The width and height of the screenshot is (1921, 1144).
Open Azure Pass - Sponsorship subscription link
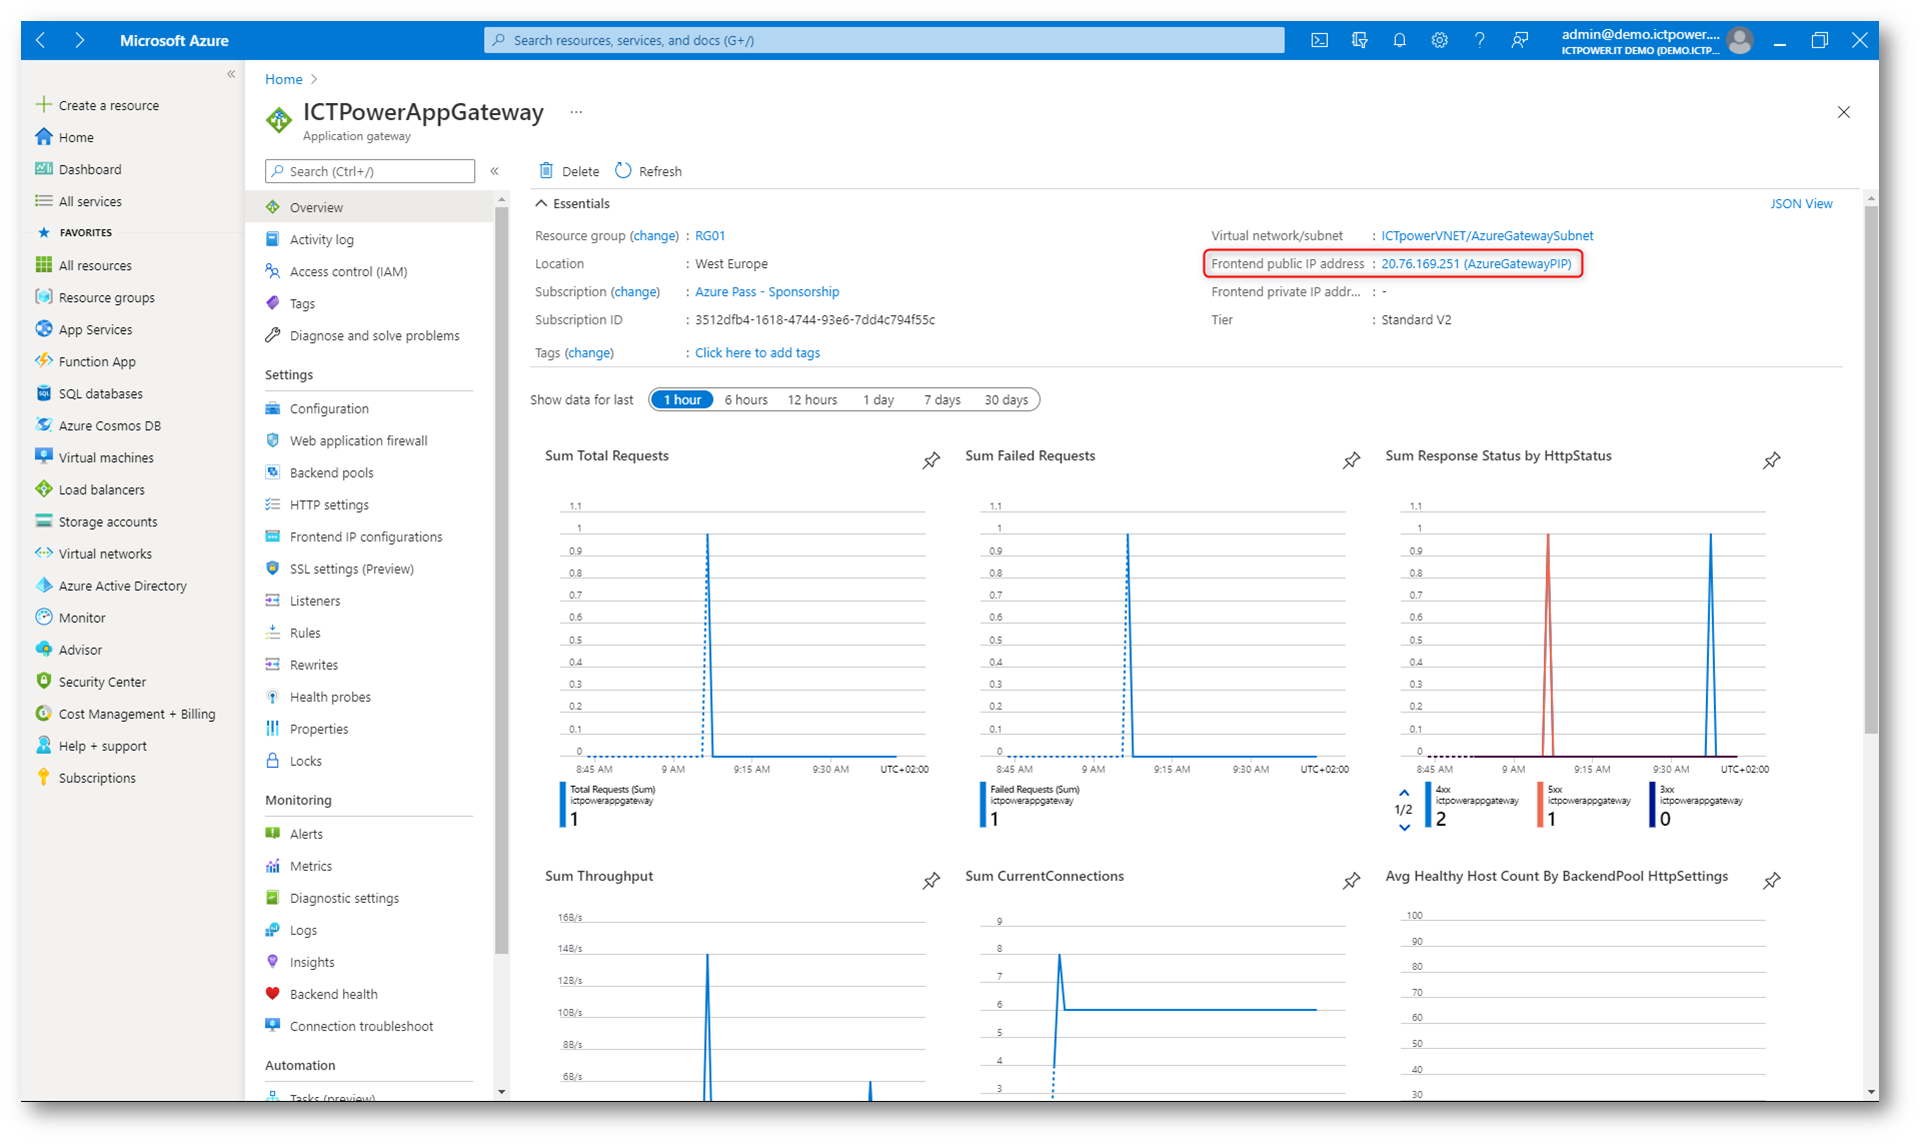(x=767, y=292)
